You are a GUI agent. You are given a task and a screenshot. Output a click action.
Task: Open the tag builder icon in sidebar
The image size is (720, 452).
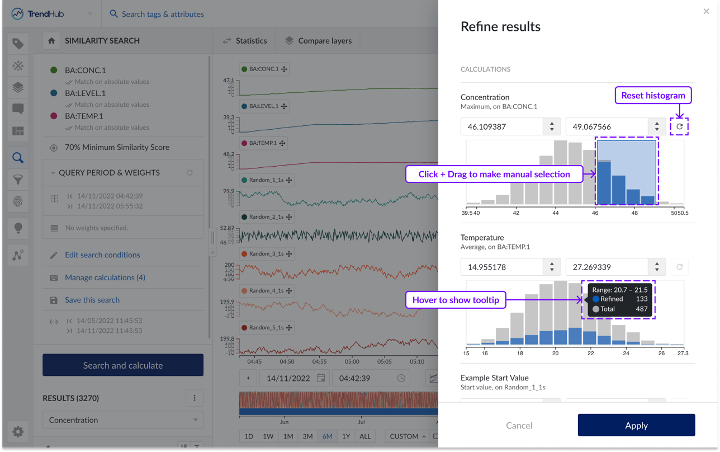click(18, 44)
